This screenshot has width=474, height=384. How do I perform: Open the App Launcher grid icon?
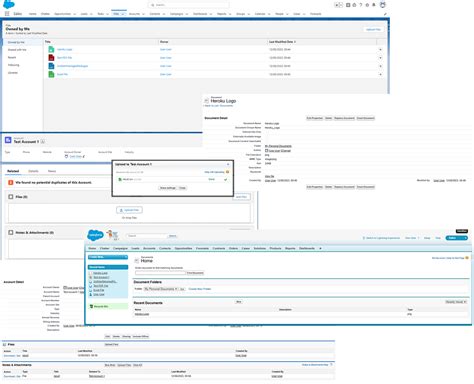pos(7,14)
